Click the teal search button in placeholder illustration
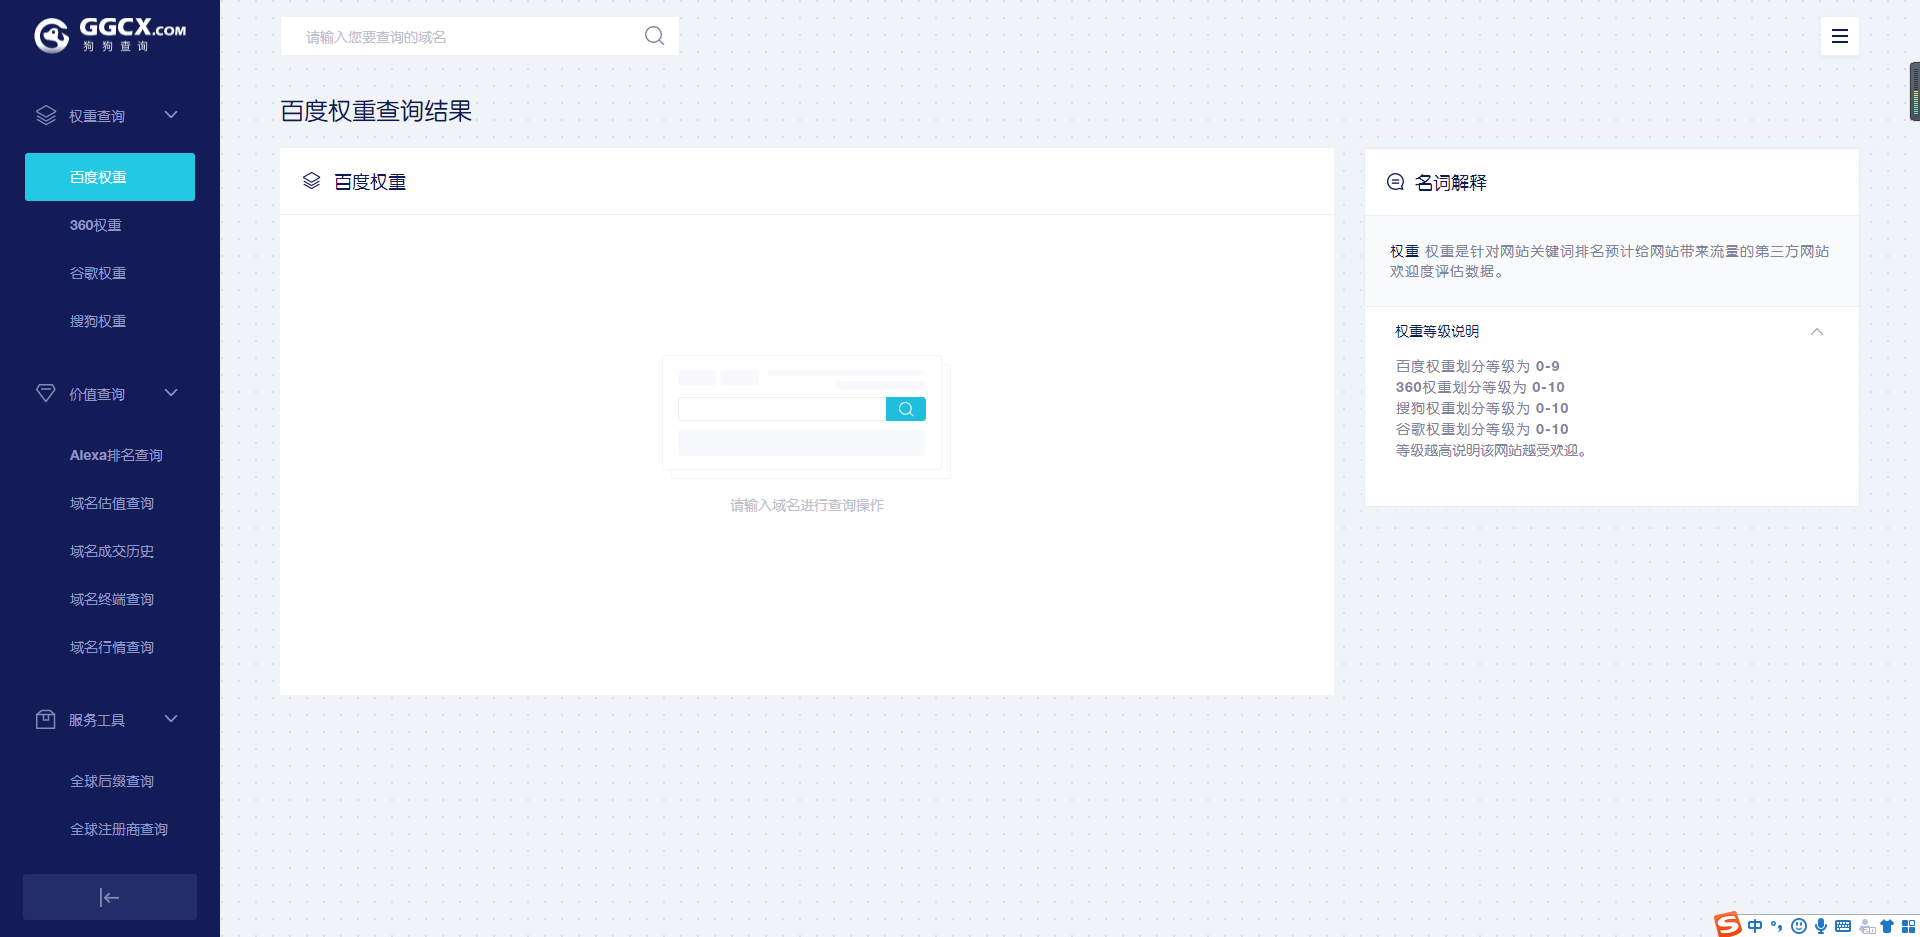This screenshot has height=937, width=1920. click(906, 409)
